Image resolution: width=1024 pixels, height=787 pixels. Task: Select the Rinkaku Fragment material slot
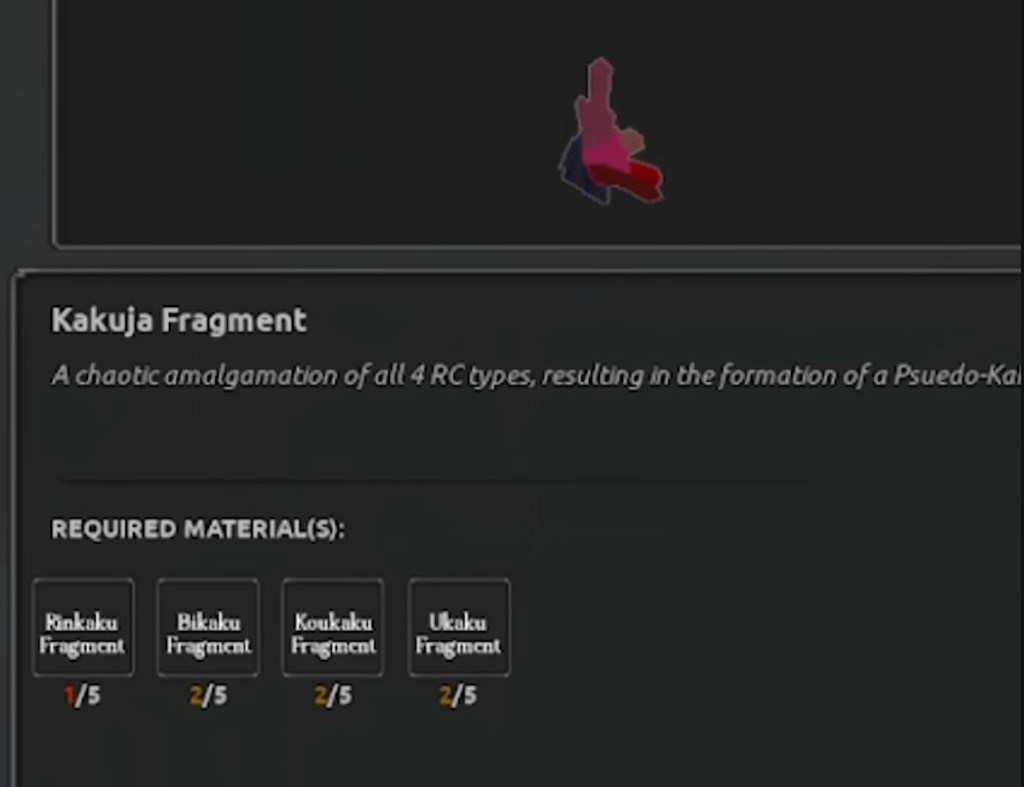tap(83, 627)
